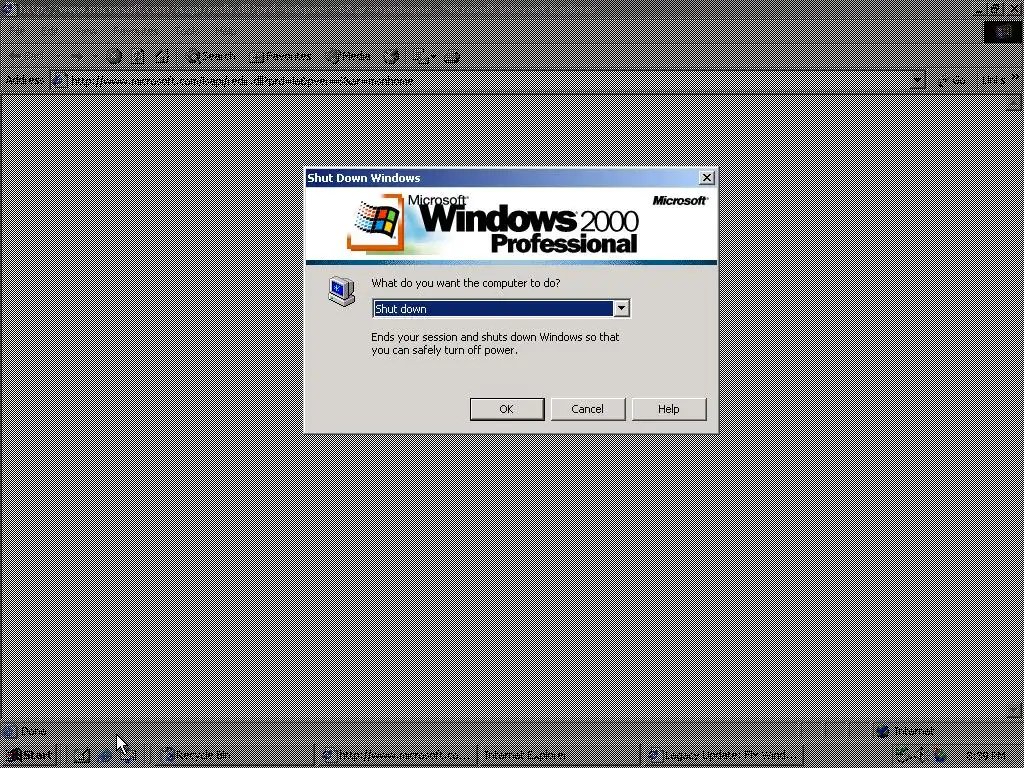Image resolution: width=1024 pixels, height=768 pixels.
Task: Switch to http://www.microsoft.co... taskbar button
Action: coord(396,755)
